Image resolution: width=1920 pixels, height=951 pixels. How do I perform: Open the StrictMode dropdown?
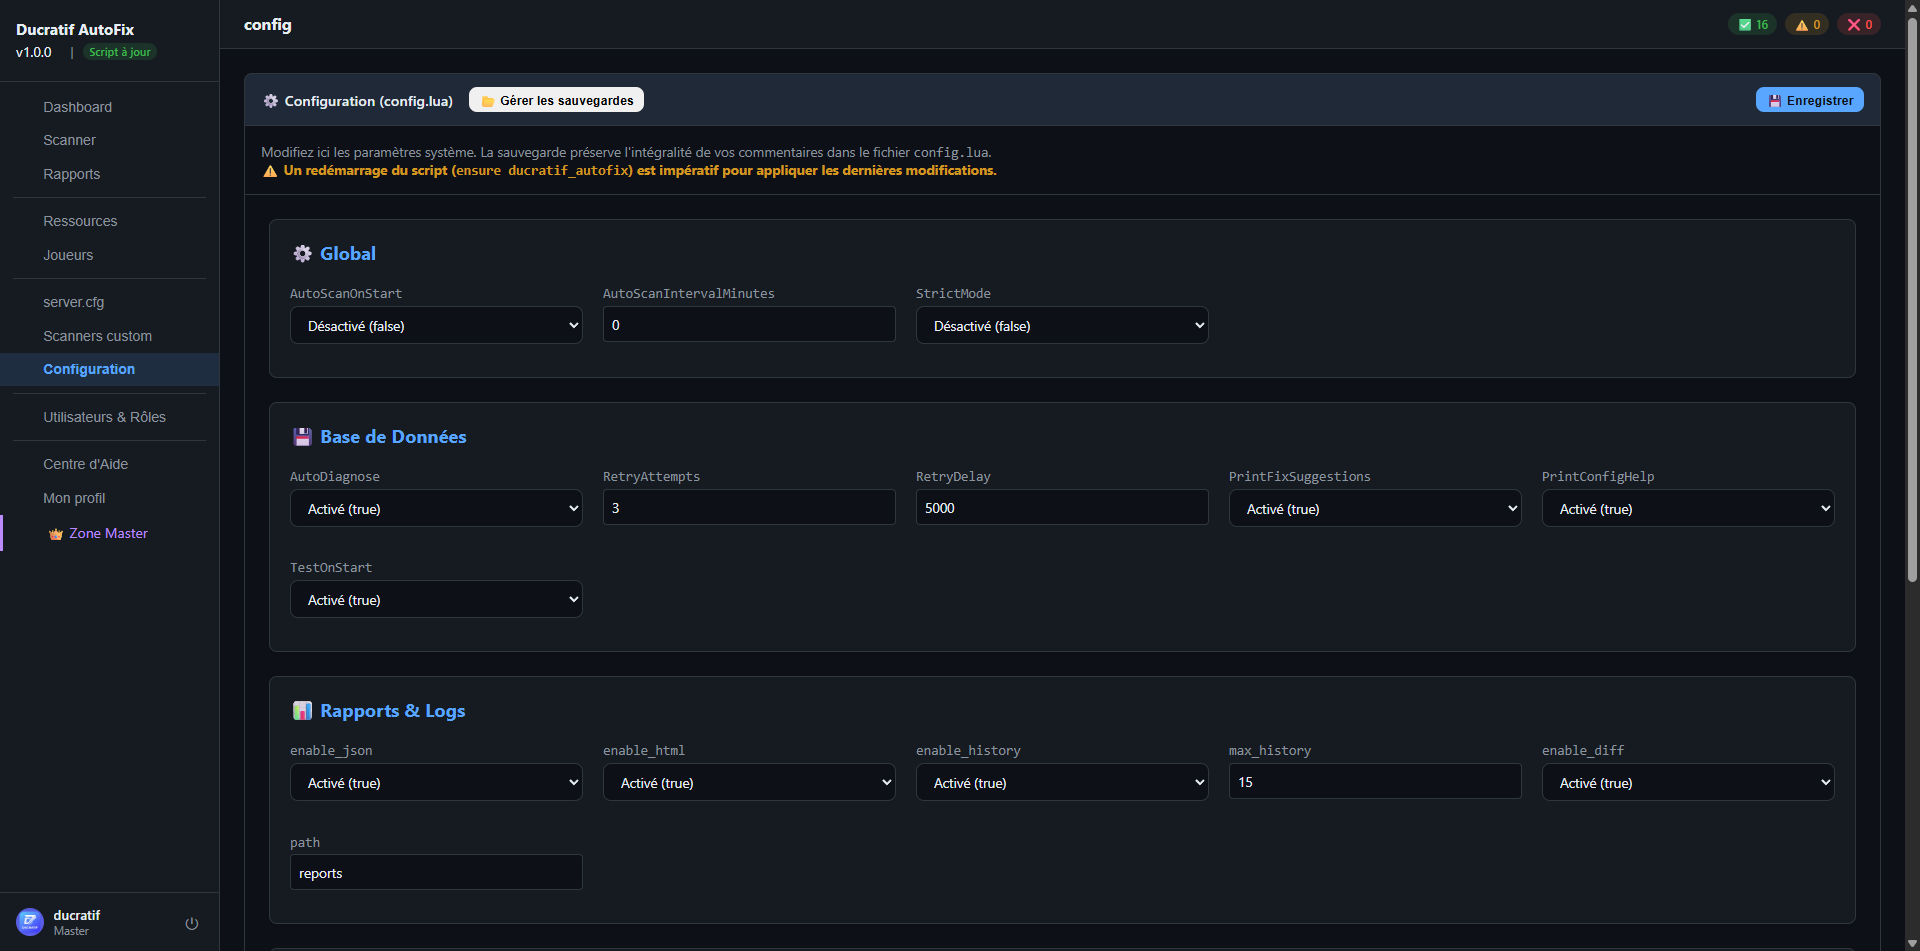tap(1061, 325)
